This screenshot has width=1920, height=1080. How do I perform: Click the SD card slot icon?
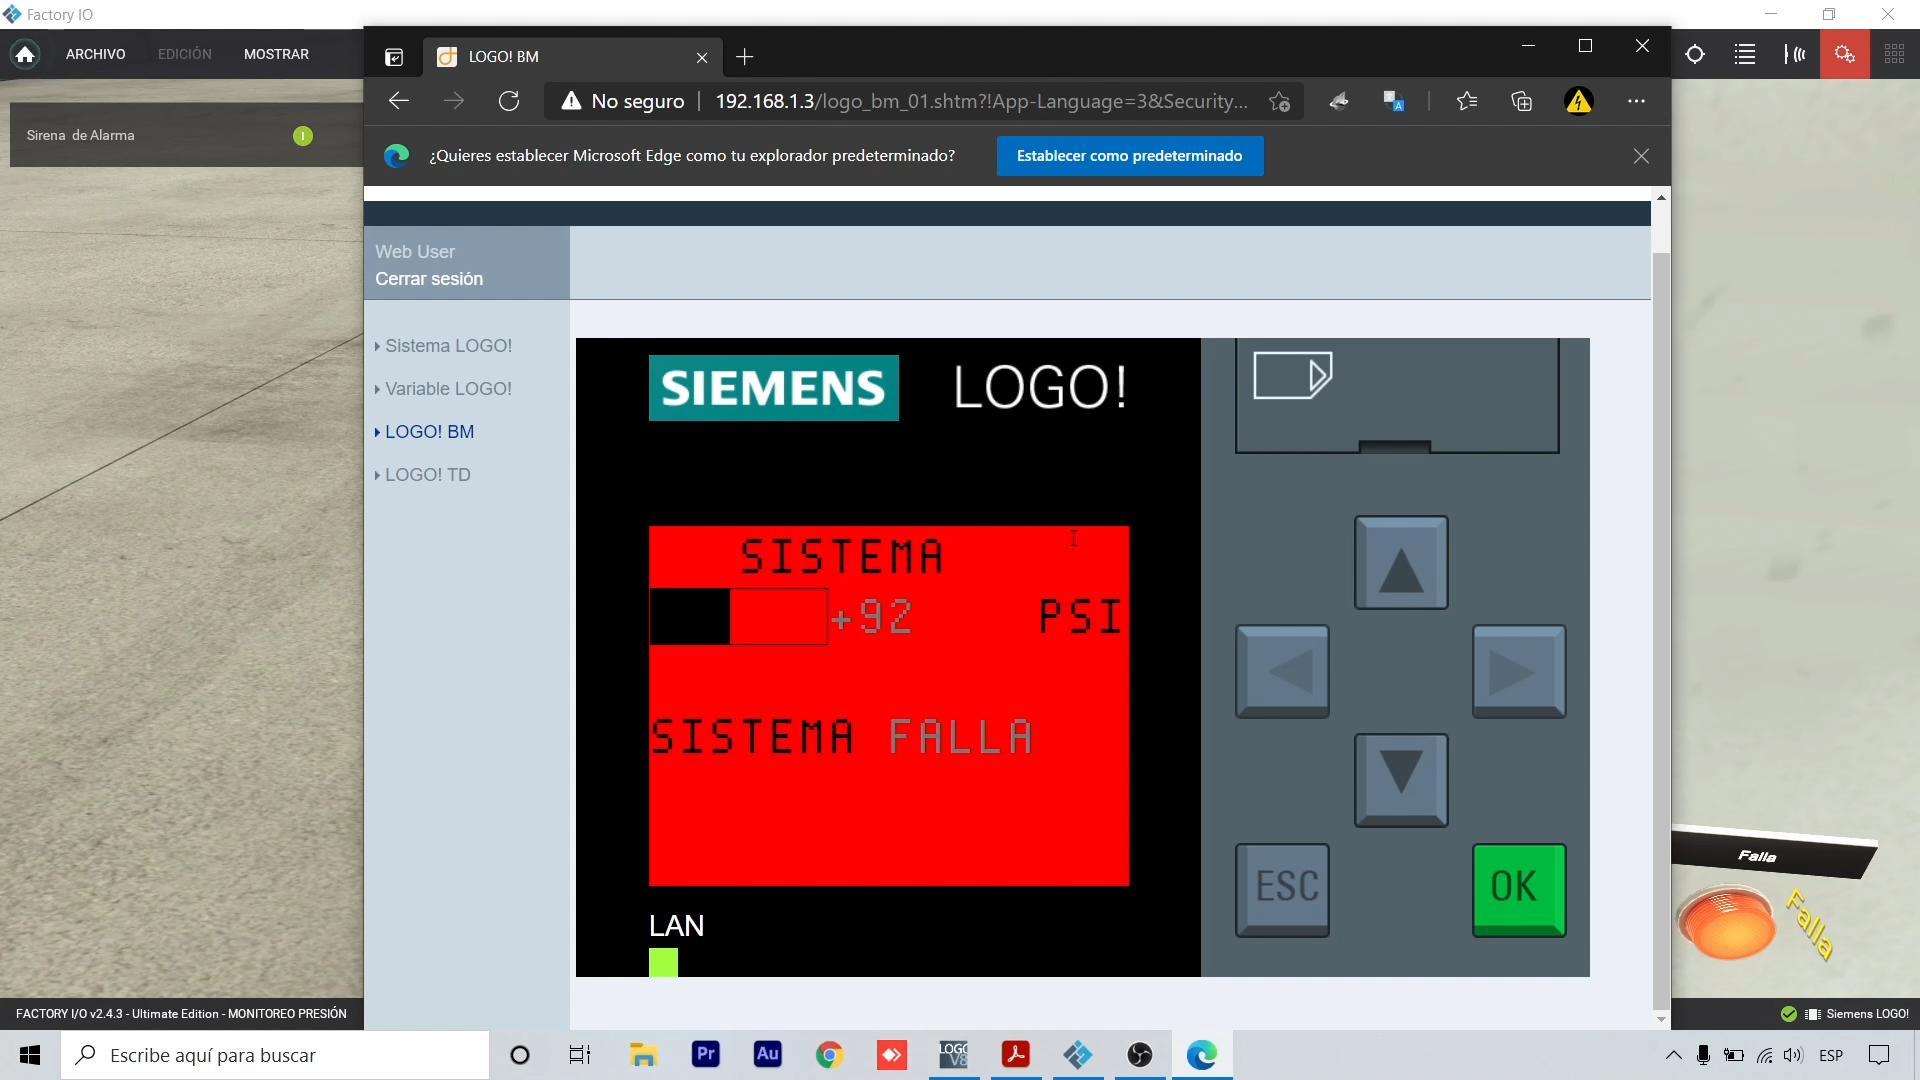[1292, 375]
